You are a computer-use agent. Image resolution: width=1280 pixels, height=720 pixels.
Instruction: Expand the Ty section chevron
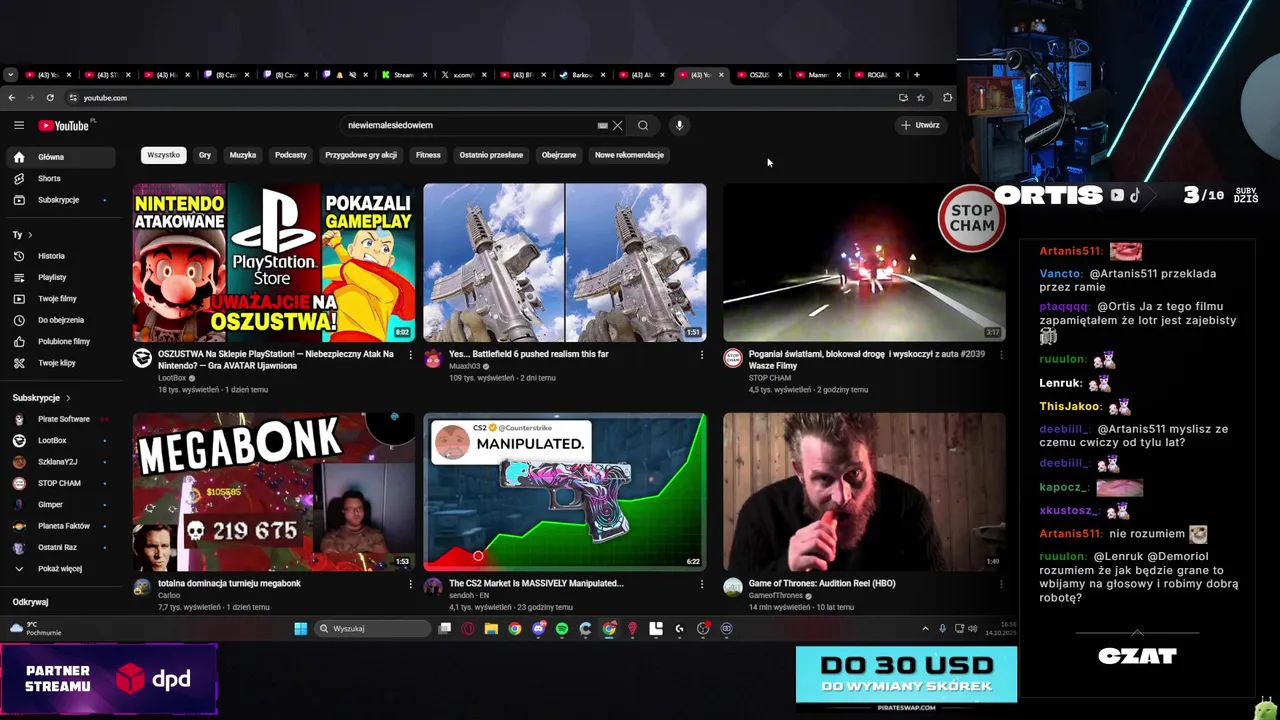(29, 235)
